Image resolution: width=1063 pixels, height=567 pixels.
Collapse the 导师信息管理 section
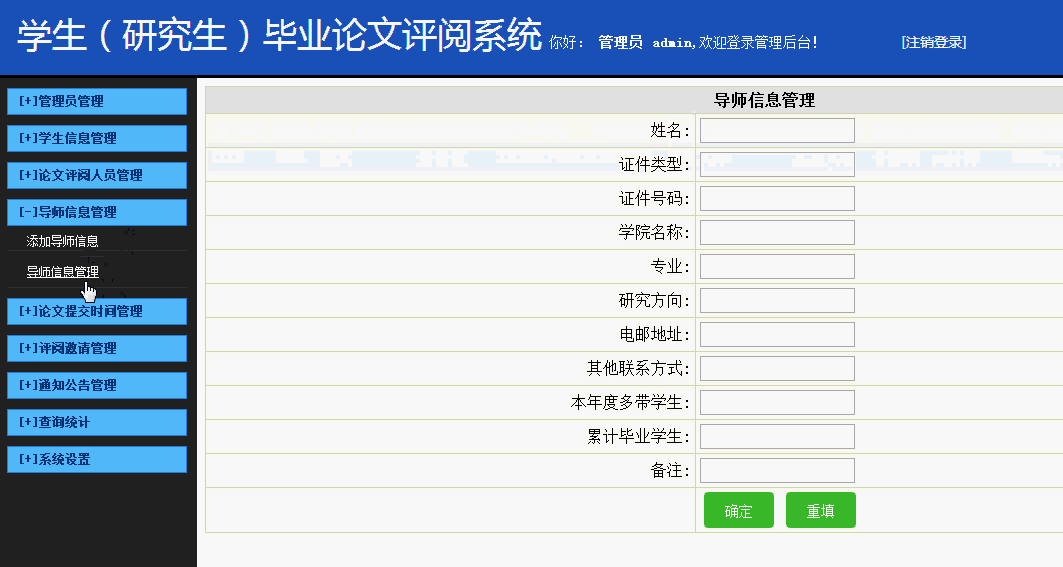point(97,212)
